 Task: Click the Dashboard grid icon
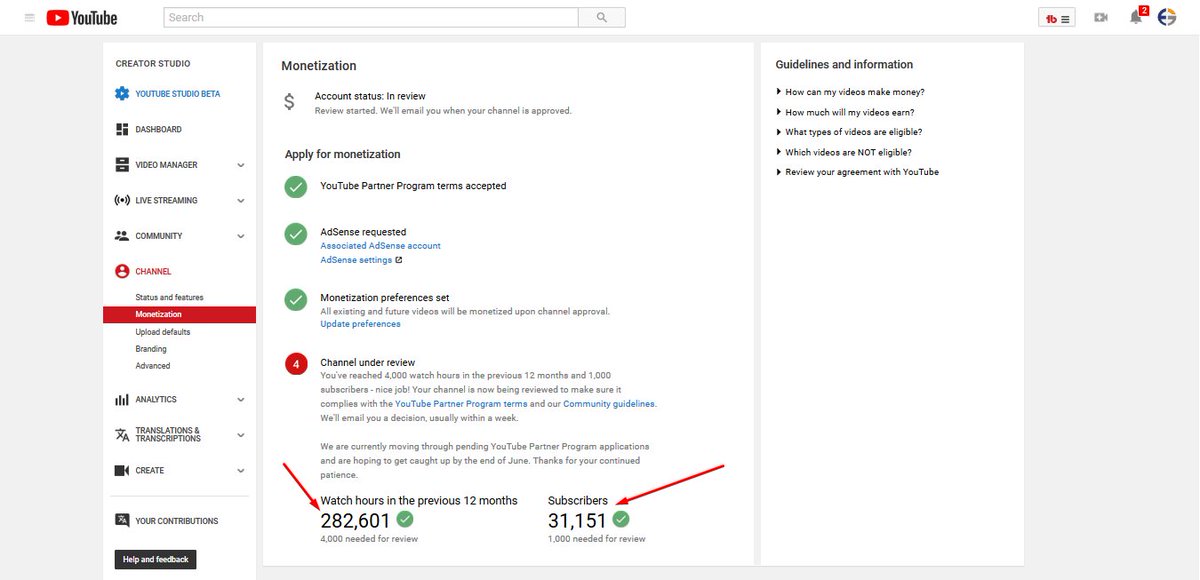click(x=122, y=130)
